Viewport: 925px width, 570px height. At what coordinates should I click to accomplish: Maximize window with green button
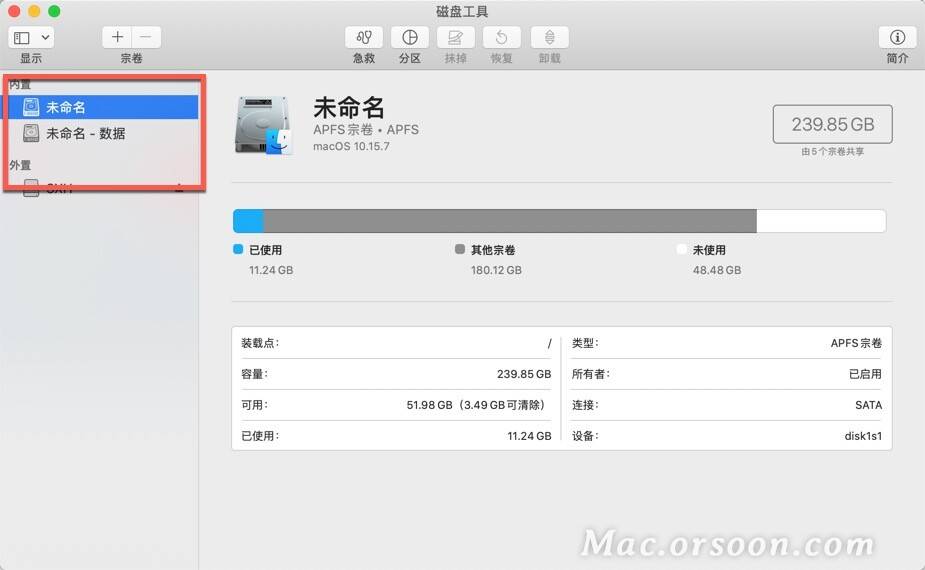pos(54,11)
